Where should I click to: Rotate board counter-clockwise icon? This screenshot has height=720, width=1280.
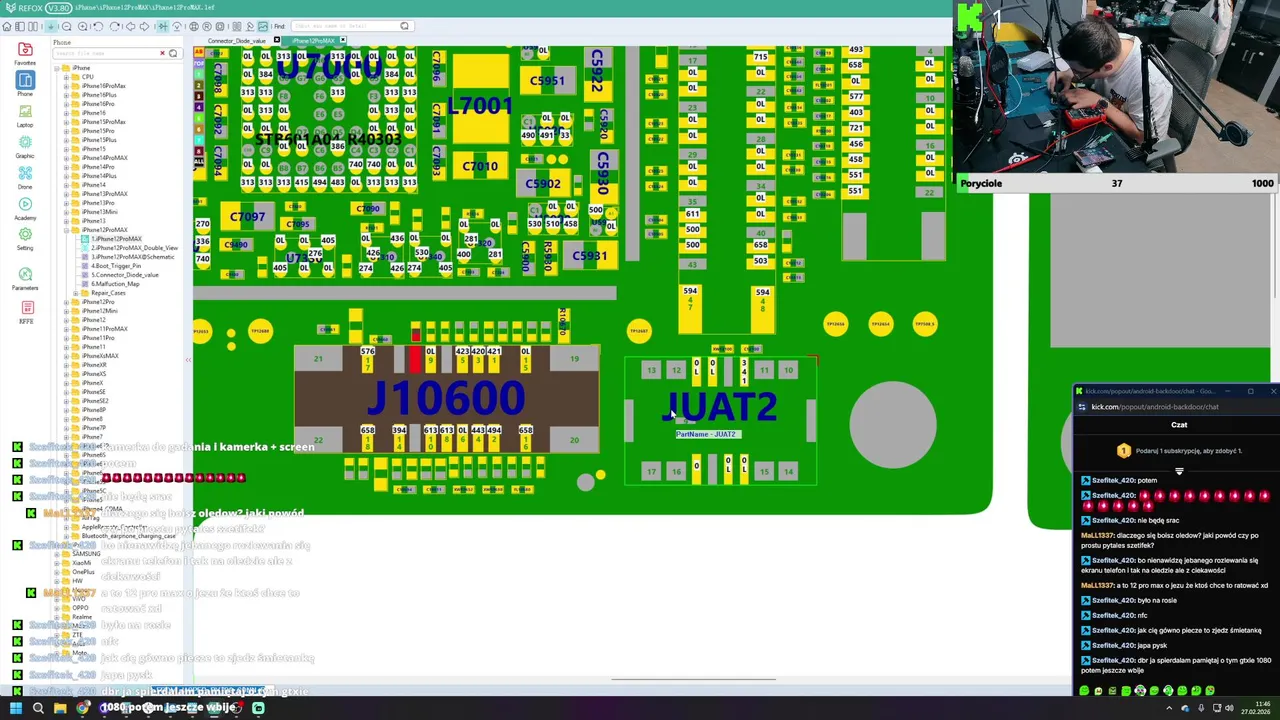pos(98,26)
